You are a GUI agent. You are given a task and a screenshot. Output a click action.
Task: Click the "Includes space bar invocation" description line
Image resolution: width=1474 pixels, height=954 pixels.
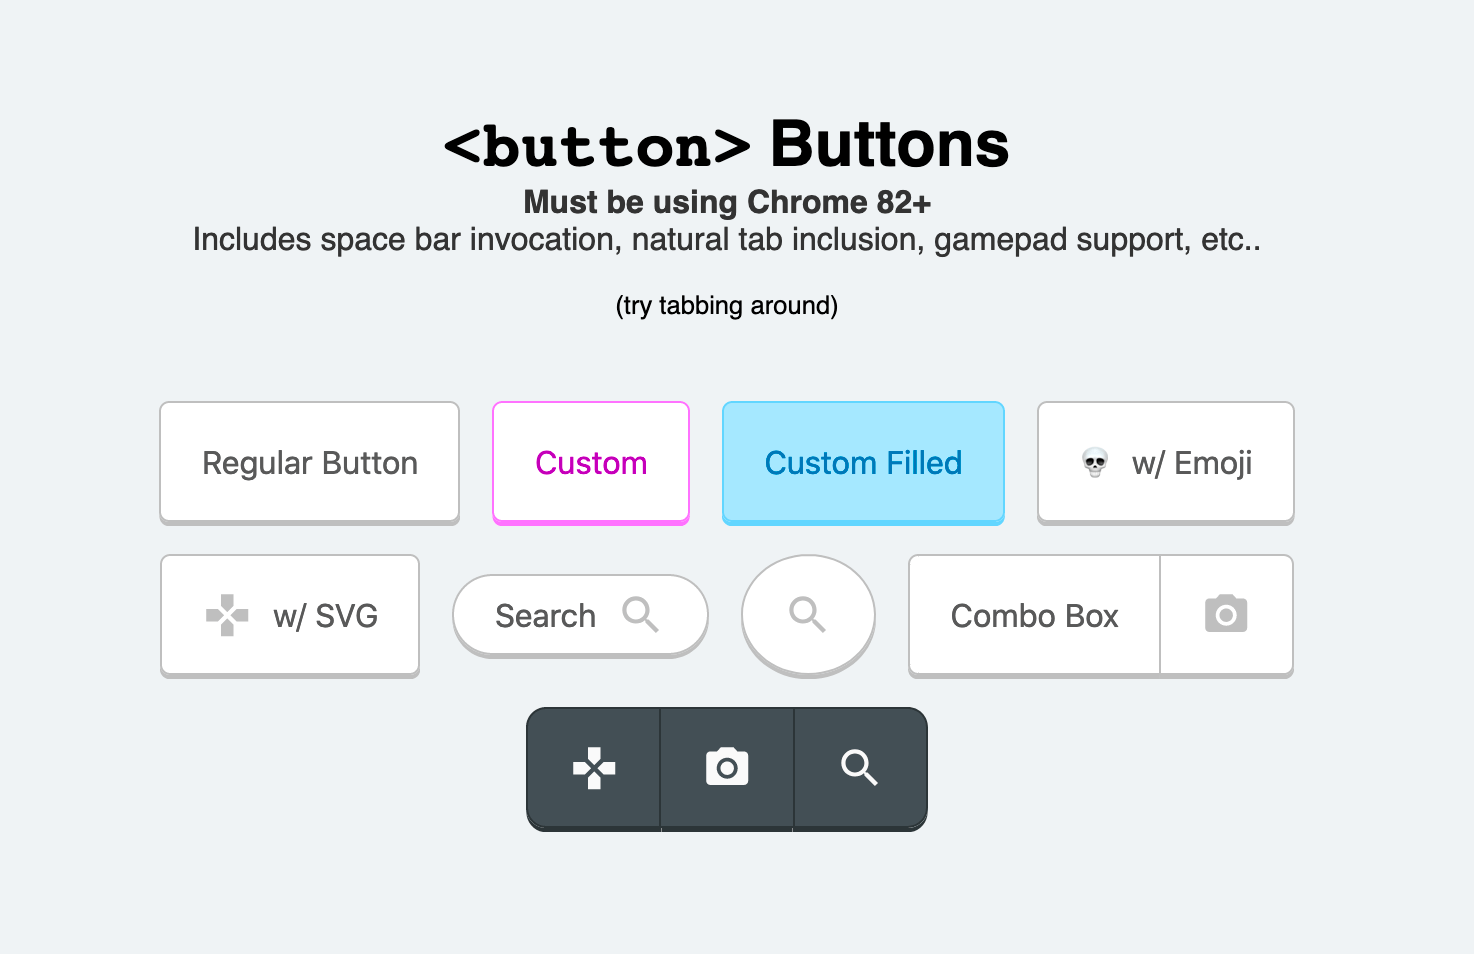[727, 240]
